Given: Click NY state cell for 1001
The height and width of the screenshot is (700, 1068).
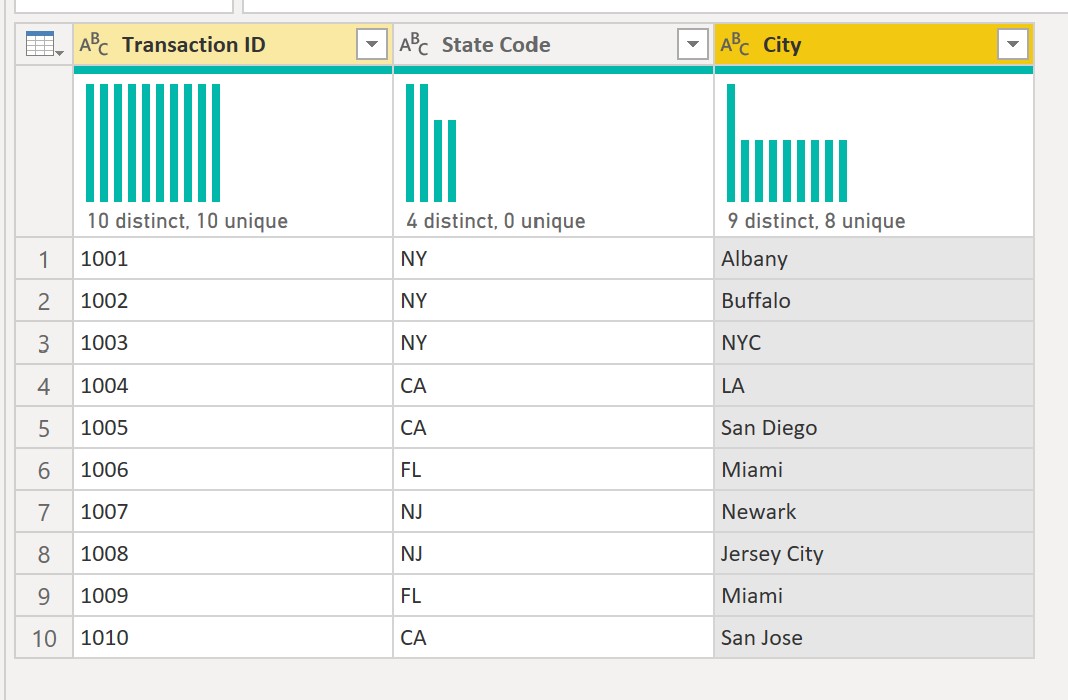Looking at the screenshot, I should coord(553,259).
